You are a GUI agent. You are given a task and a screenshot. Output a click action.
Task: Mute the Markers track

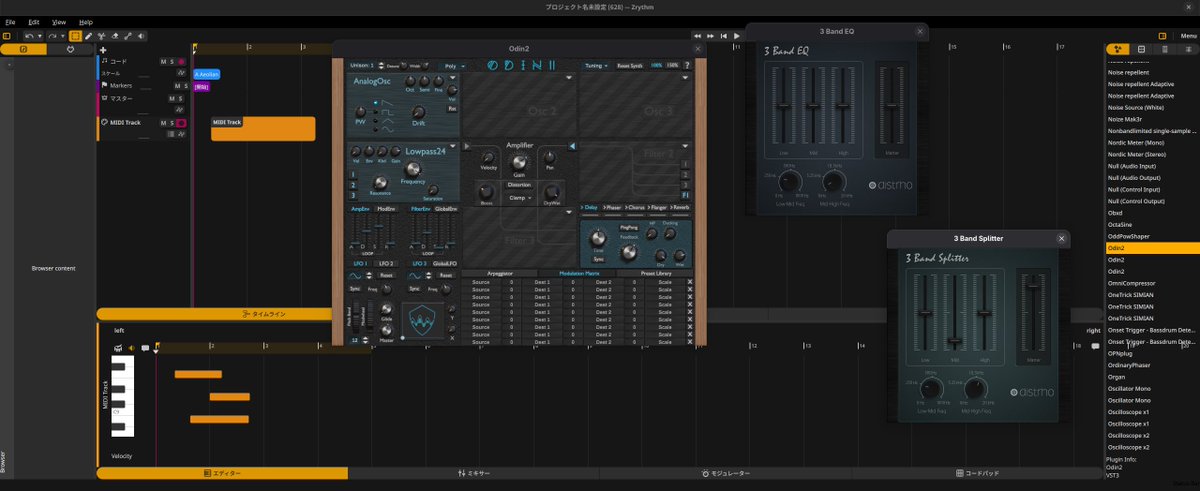pos(177,85)
